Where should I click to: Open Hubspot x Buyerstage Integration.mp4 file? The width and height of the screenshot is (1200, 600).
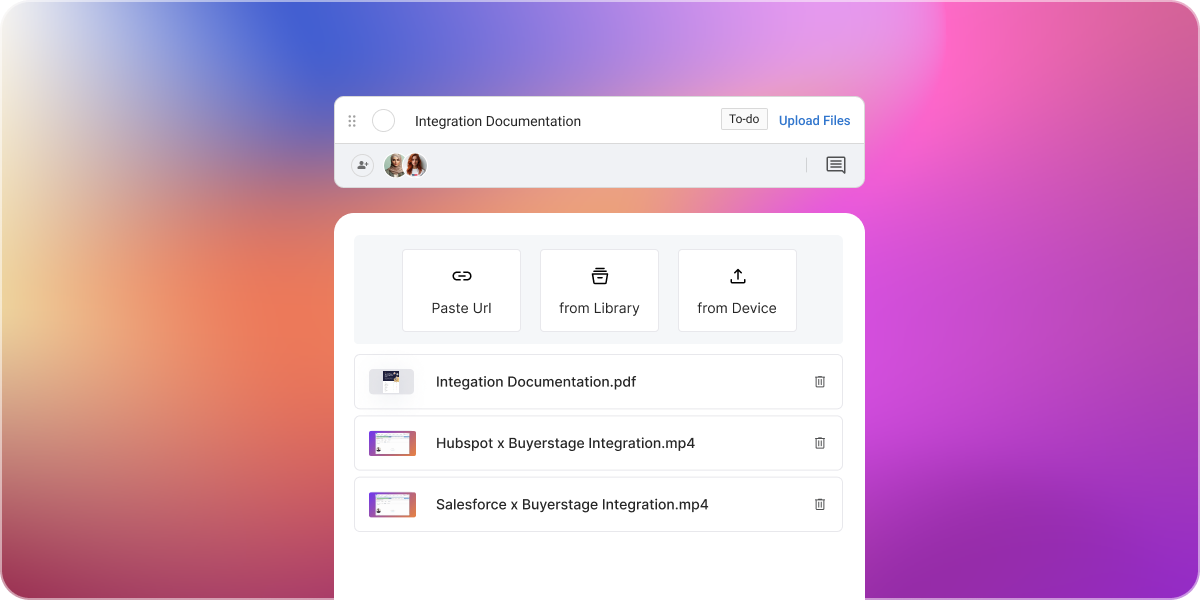(598, 443)
